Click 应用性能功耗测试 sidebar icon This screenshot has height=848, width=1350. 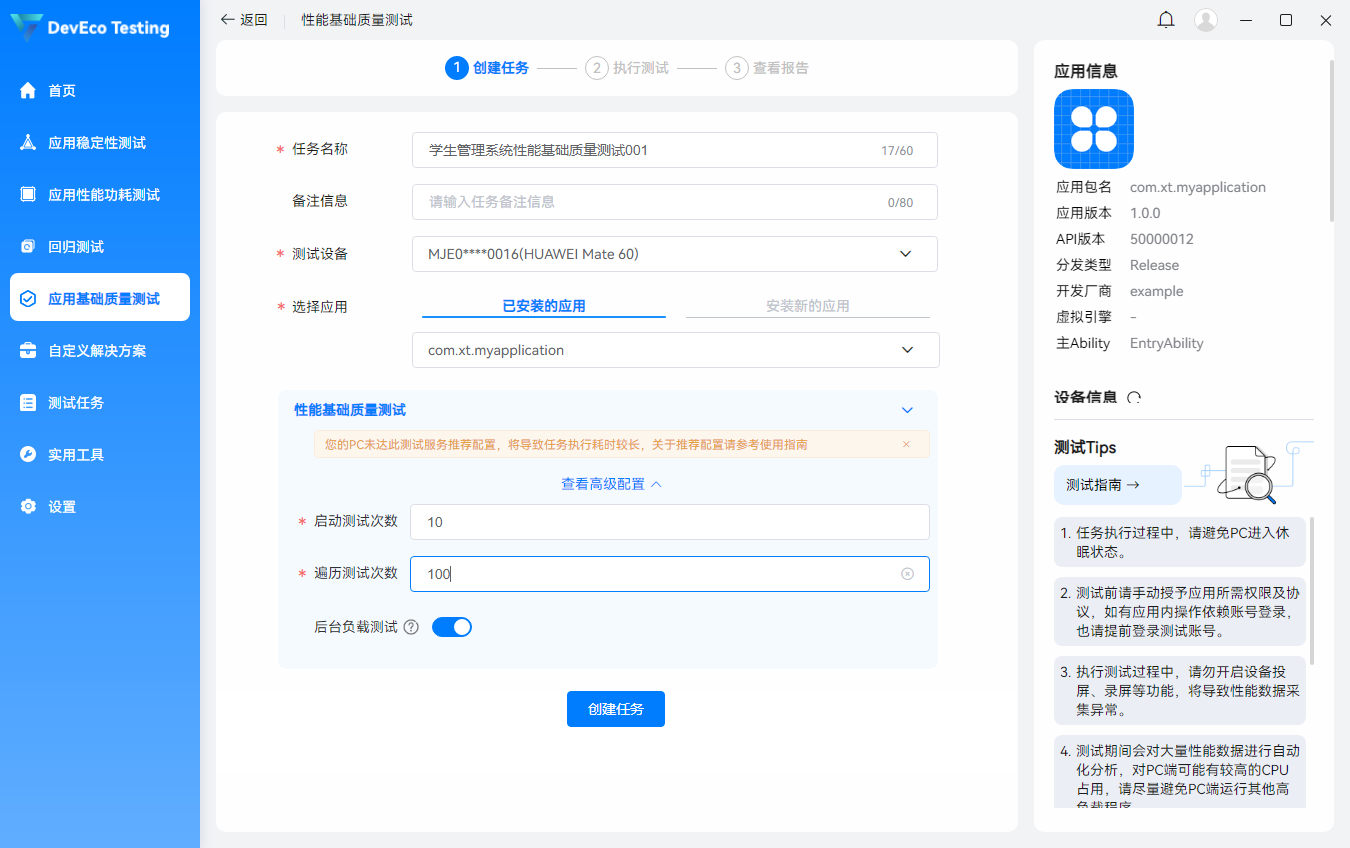pyautogui.click(x=28, y=195)
